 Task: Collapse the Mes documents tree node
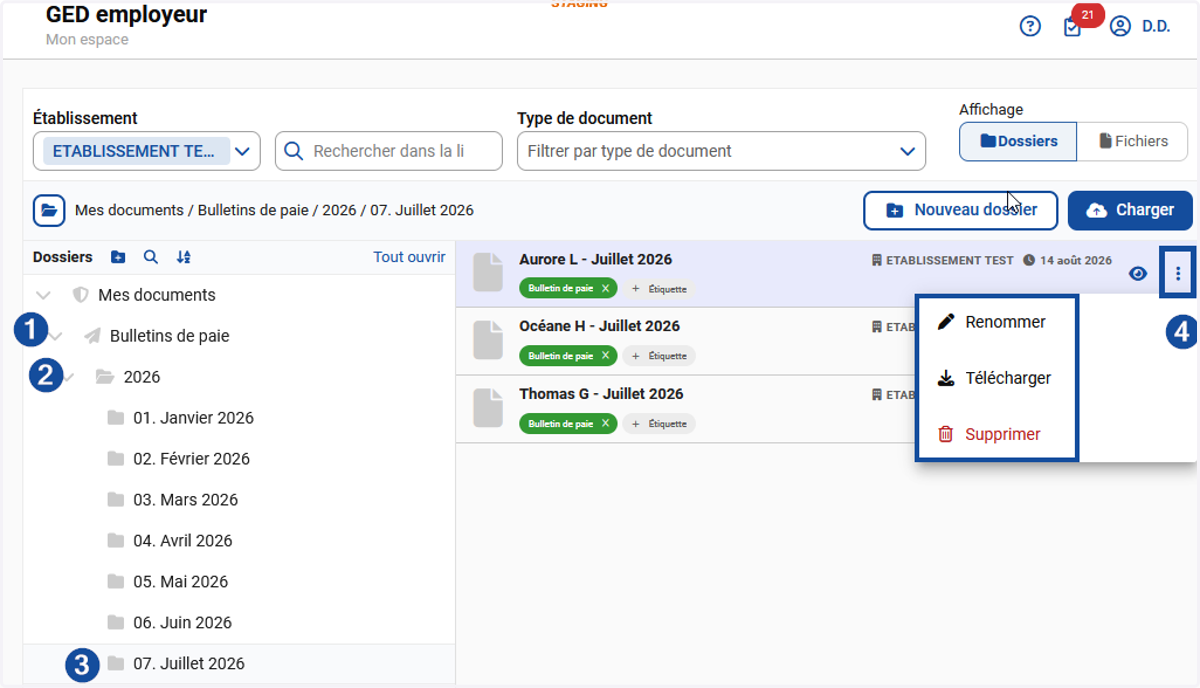point(43,295)
